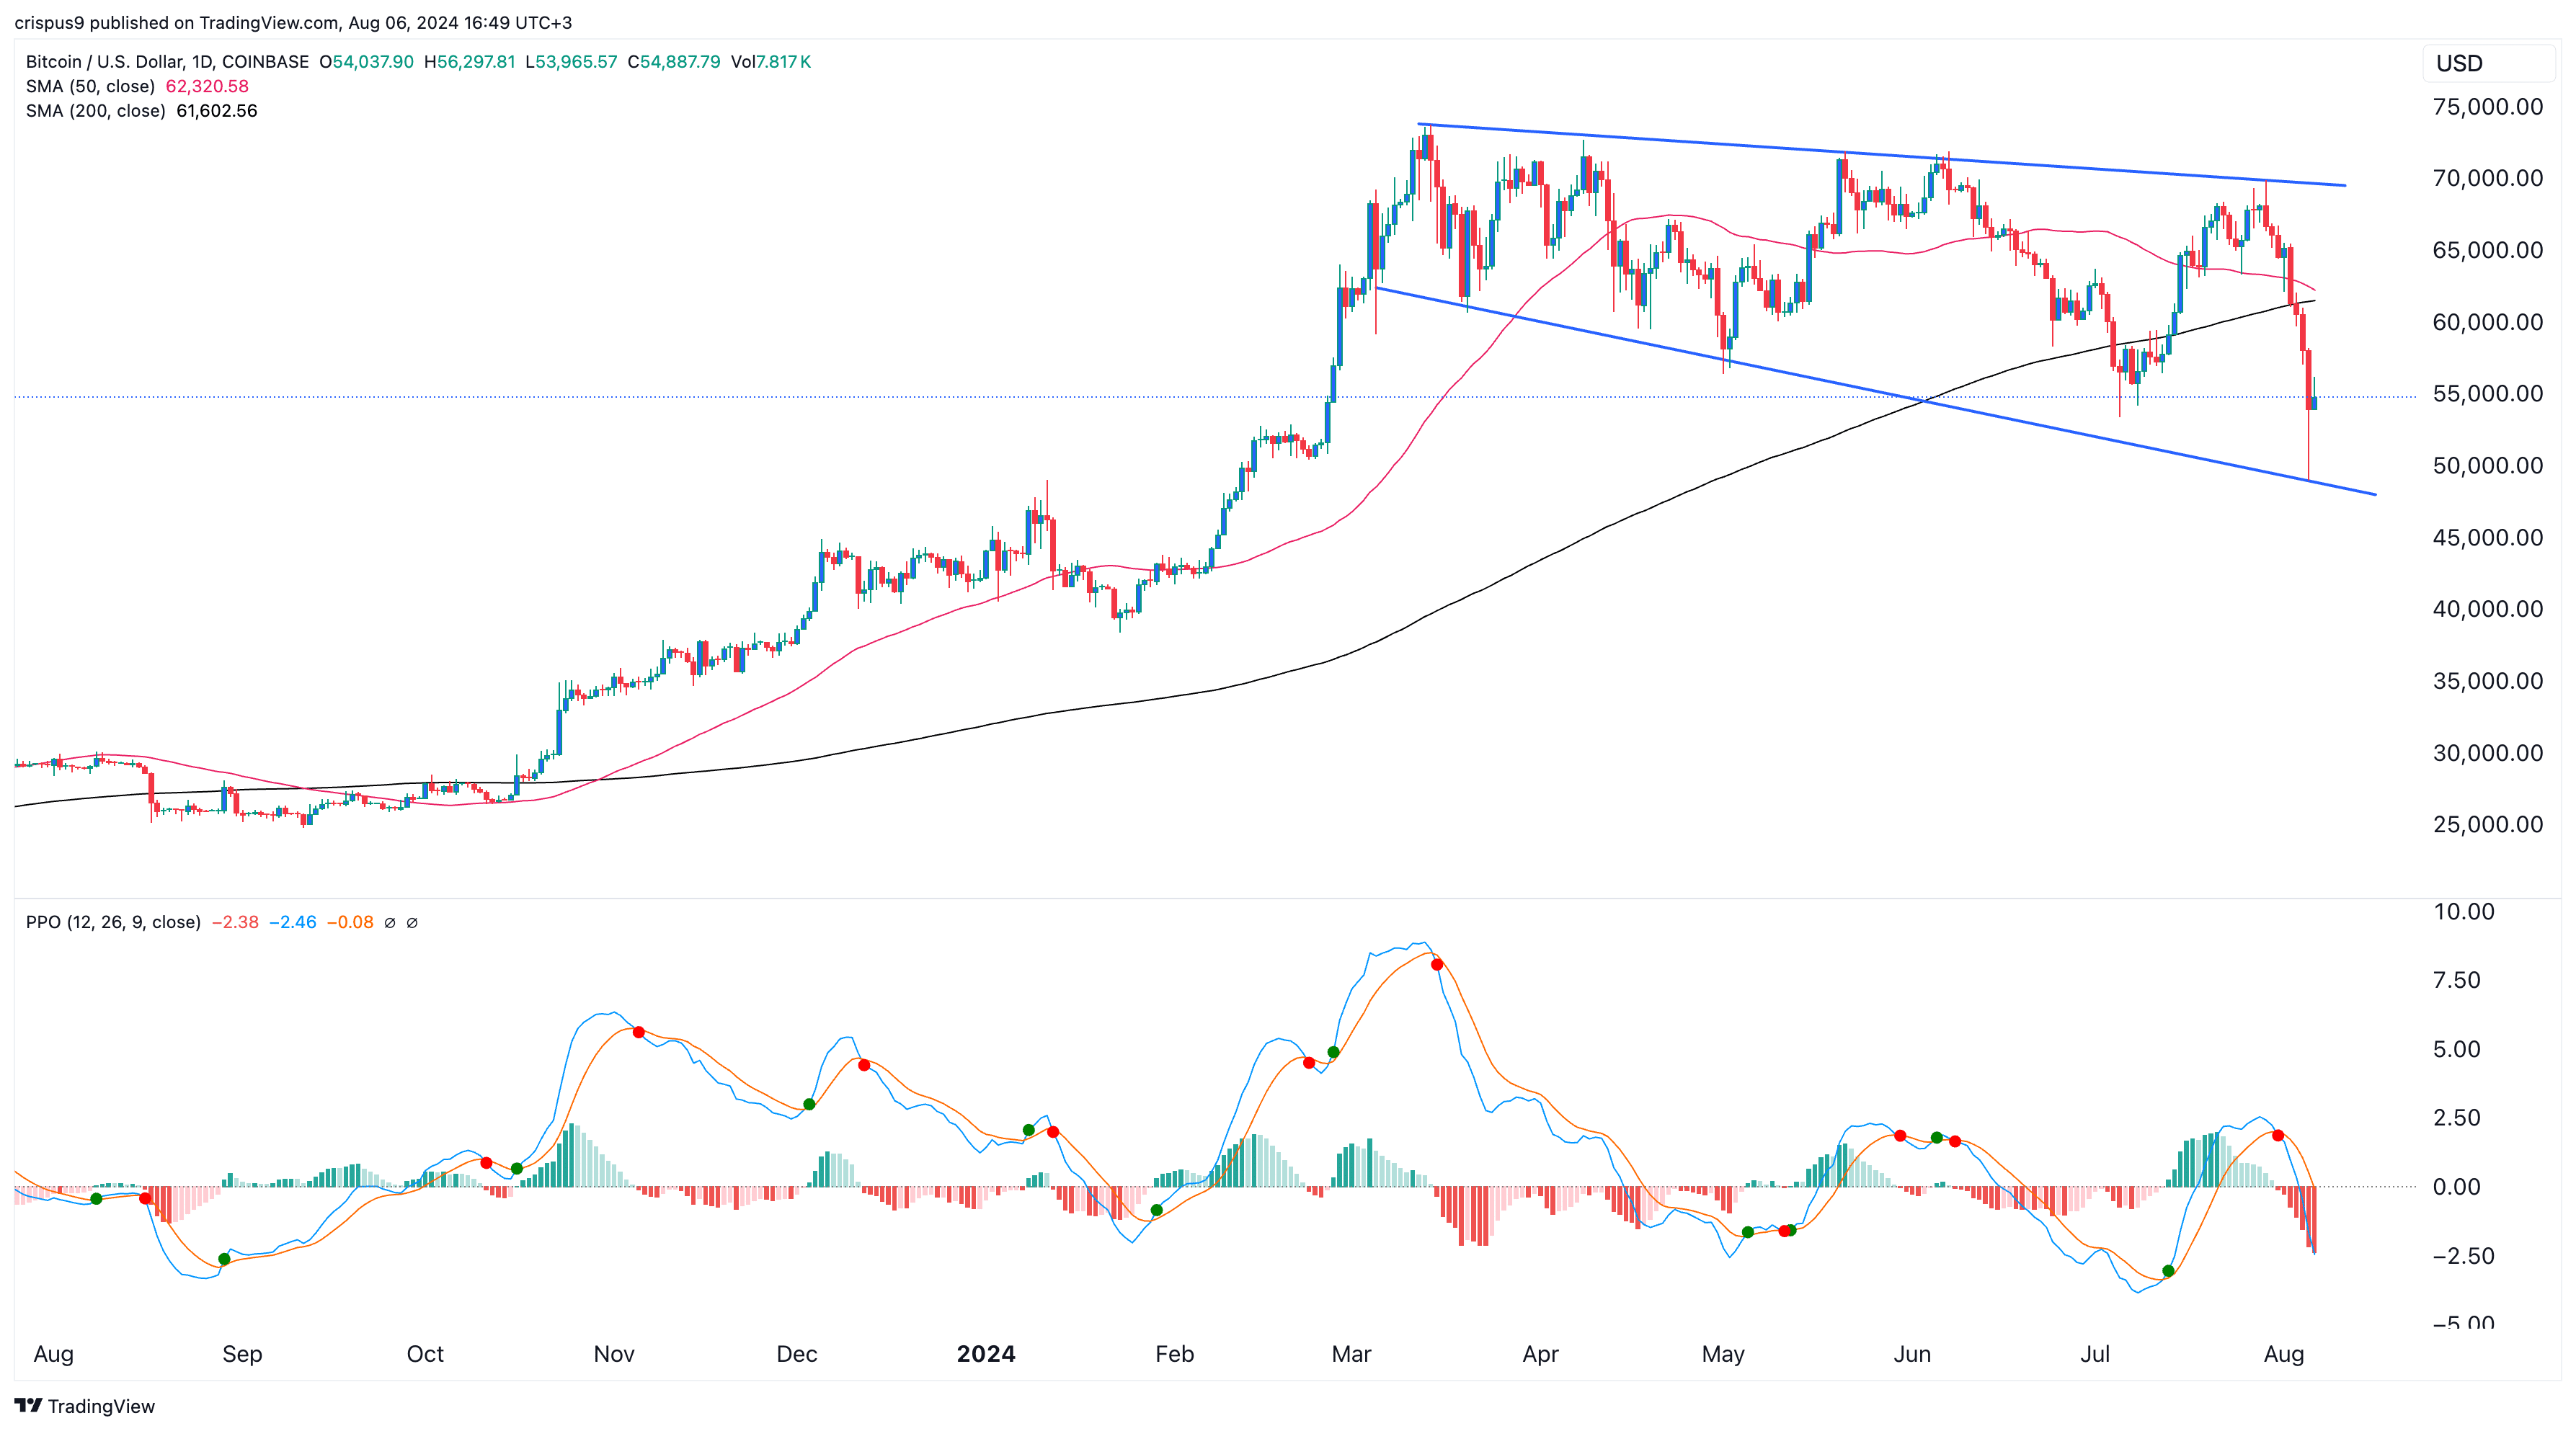The height and width of the screenshot is (1431, 2576).
Task: Click the Sep label on time axis
Action: click(242, 1354)
